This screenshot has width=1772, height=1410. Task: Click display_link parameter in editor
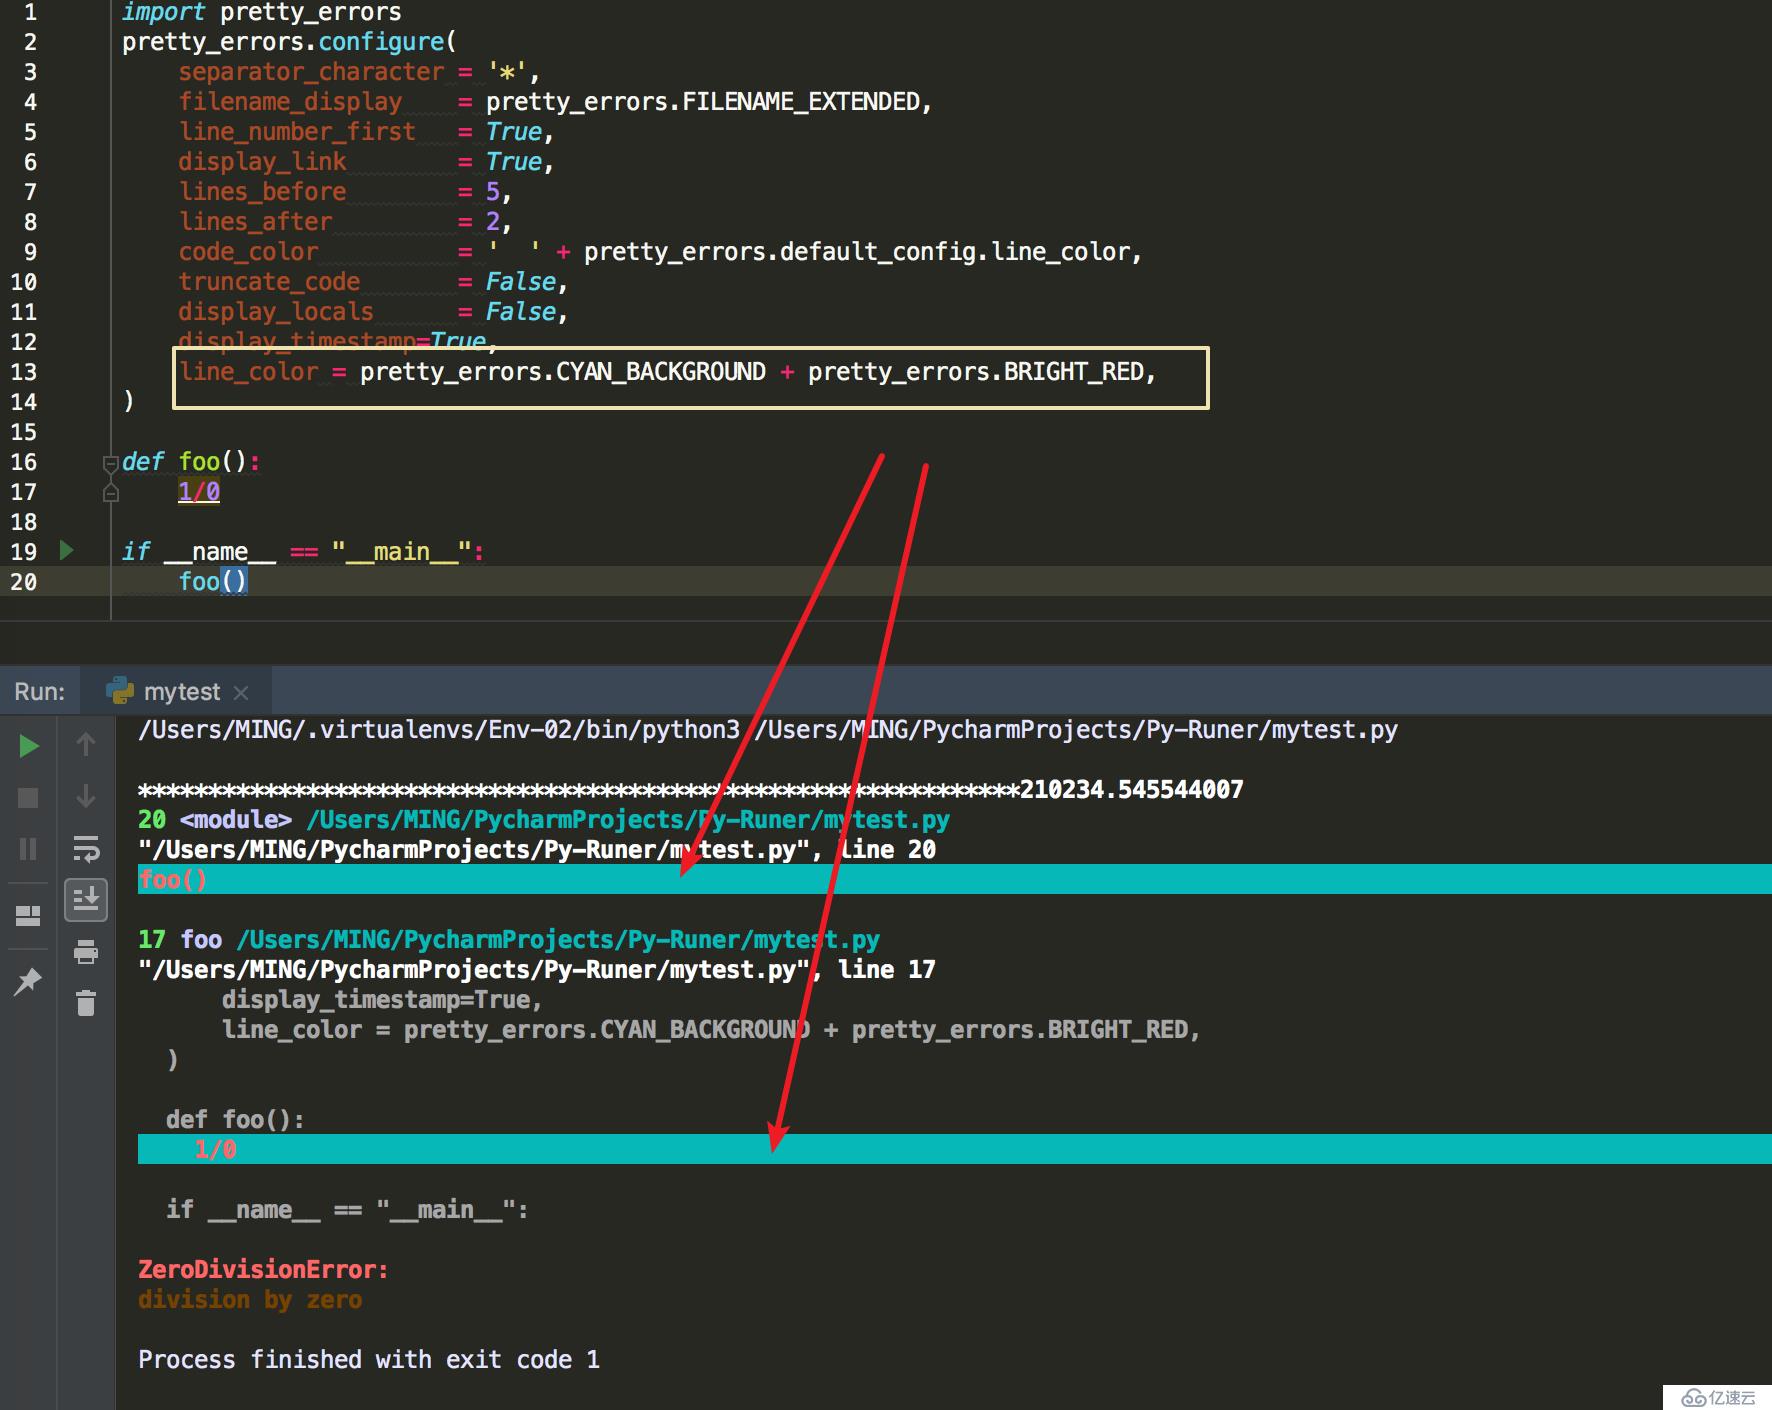[262, 162]
